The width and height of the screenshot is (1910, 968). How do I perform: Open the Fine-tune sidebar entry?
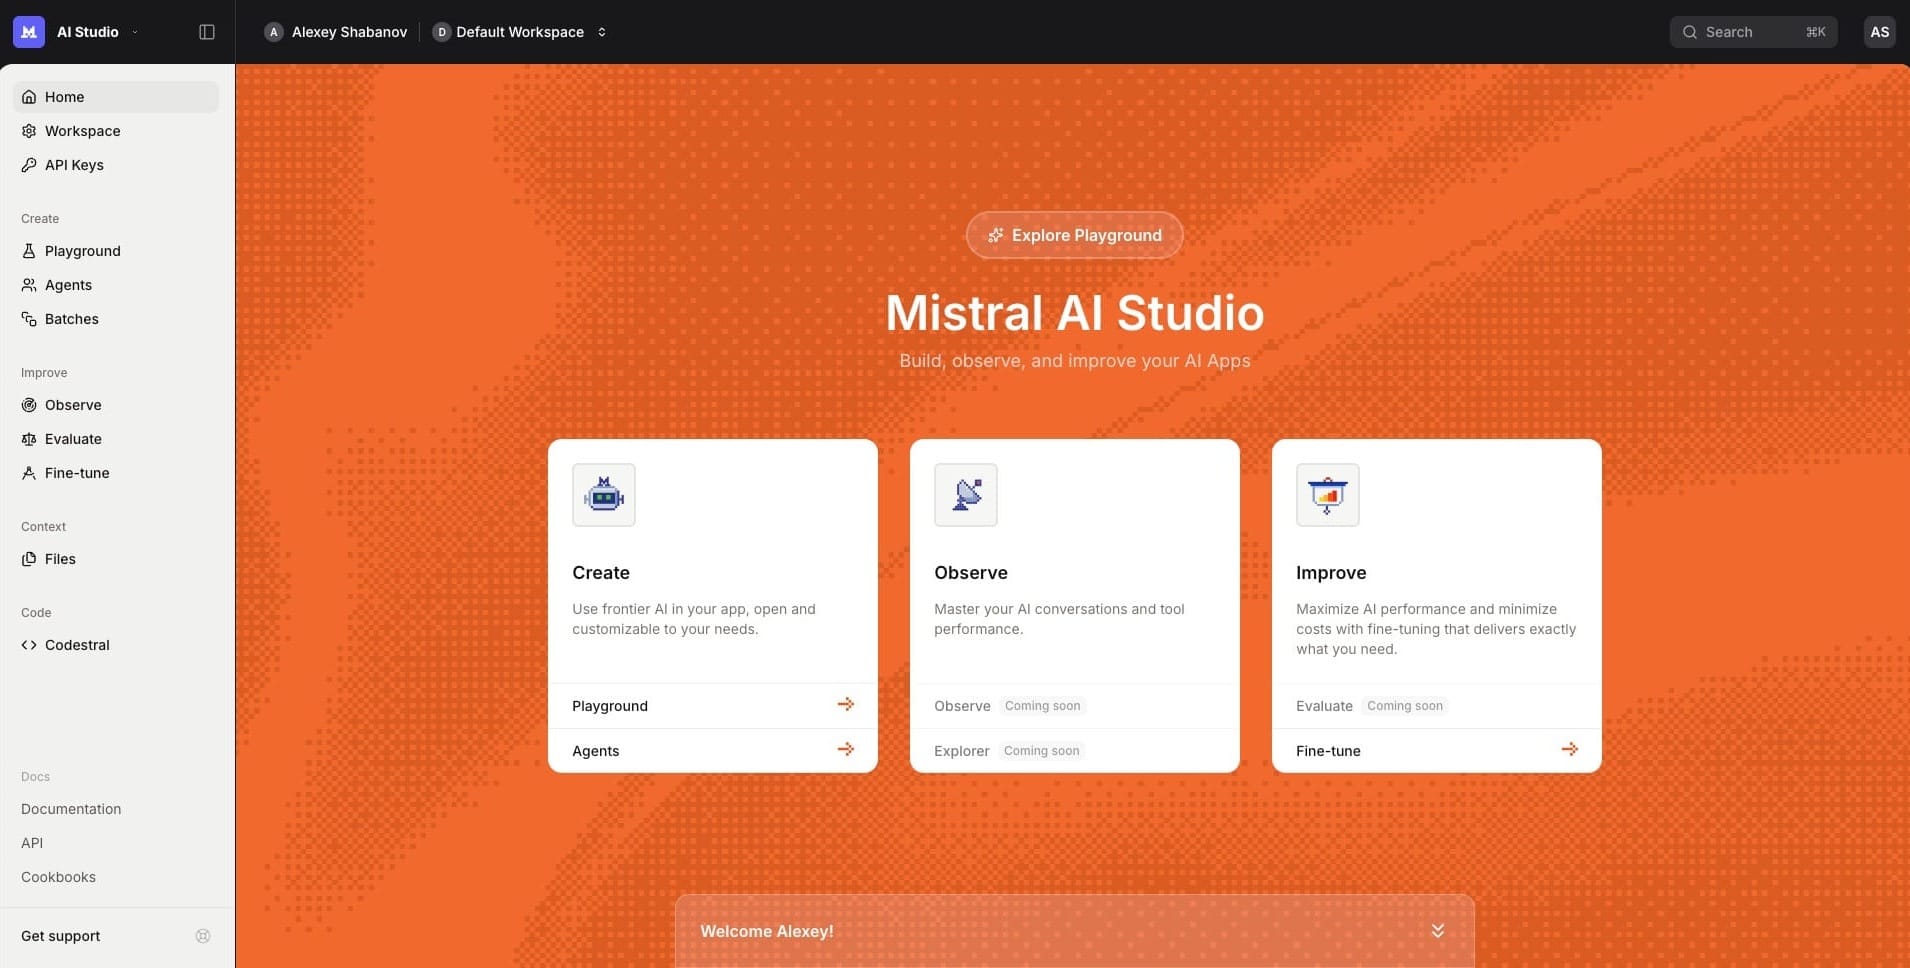(77, 473)
